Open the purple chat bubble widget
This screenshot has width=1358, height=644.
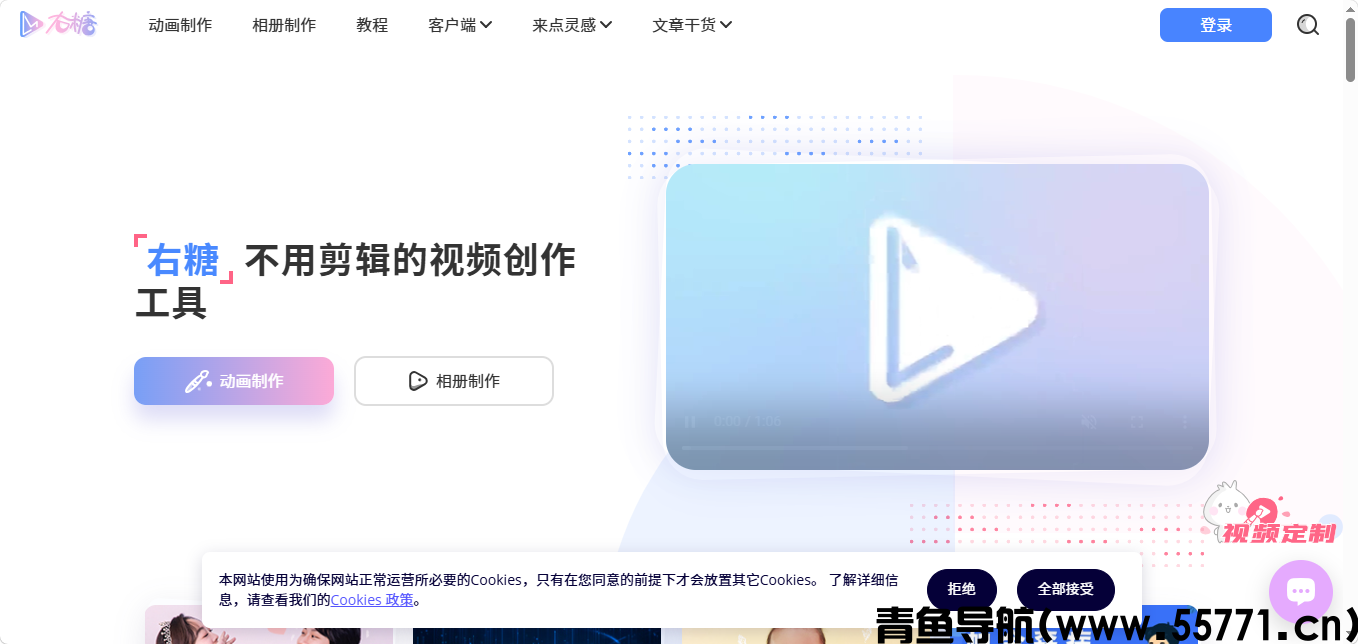[1300, 592]
